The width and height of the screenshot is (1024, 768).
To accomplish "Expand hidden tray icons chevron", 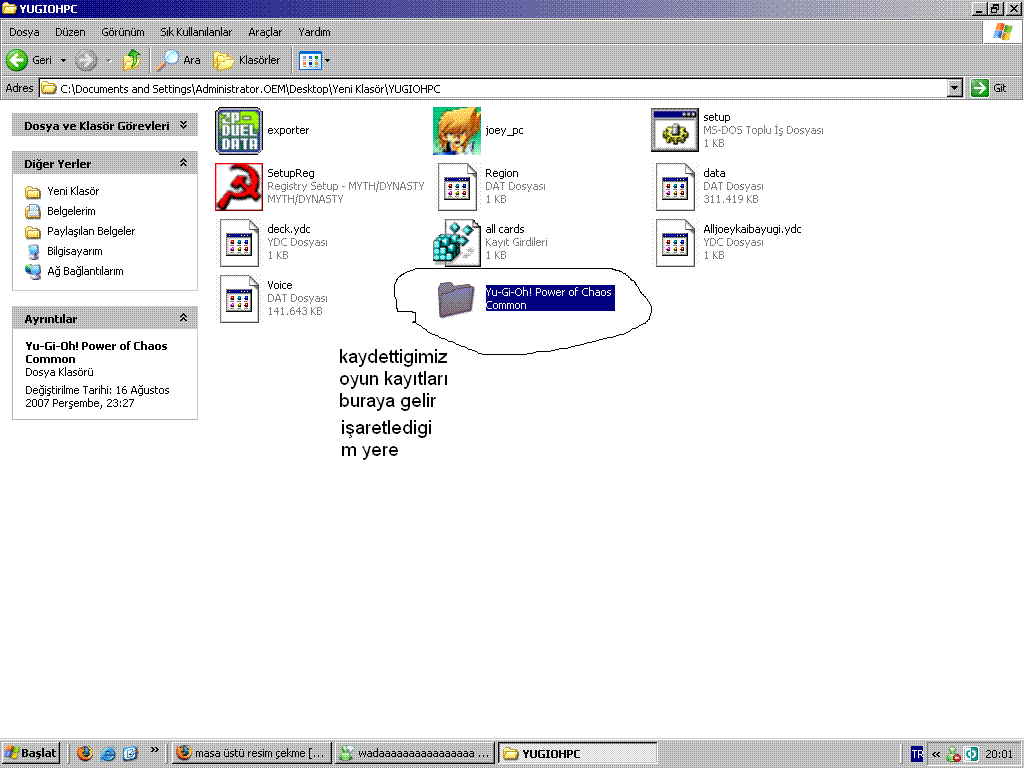I will (x=936, y=754).
